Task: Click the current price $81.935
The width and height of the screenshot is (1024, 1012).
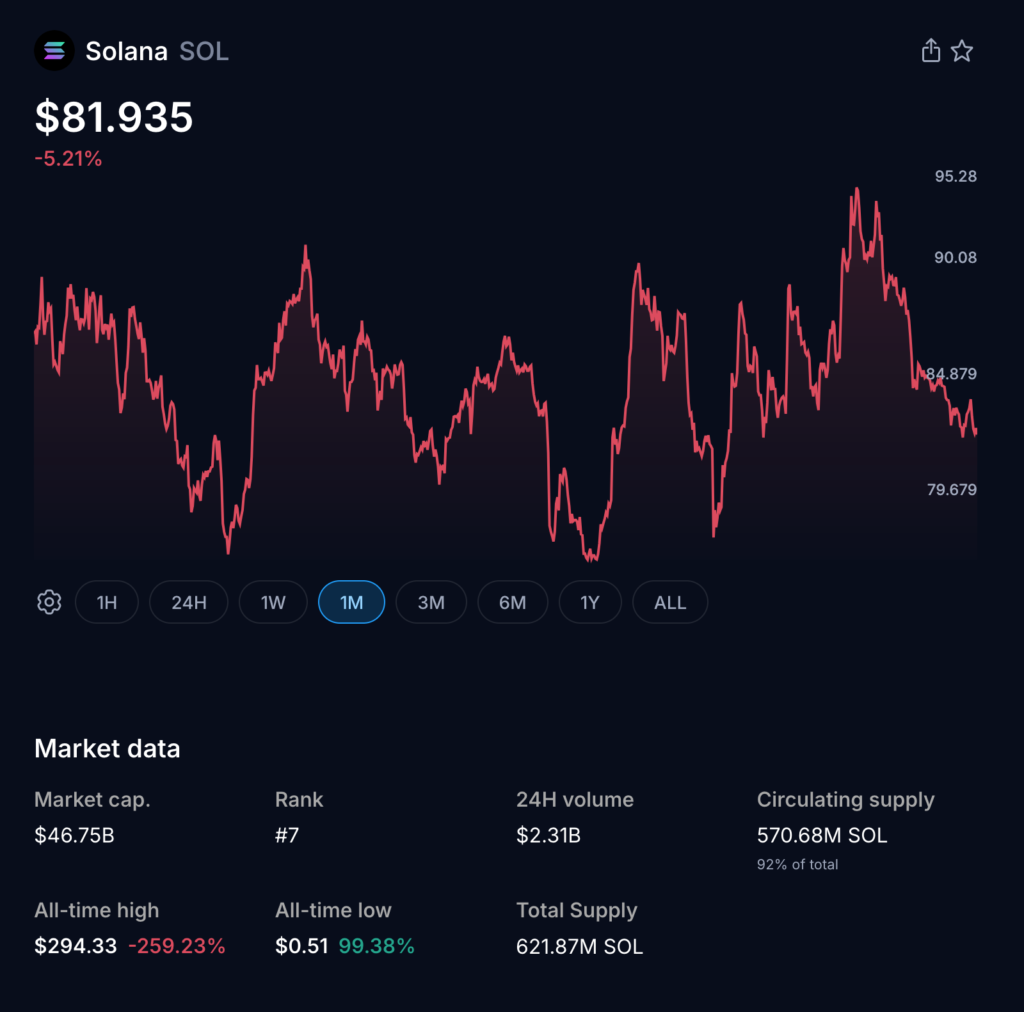Action: click(x=114, y=118)
